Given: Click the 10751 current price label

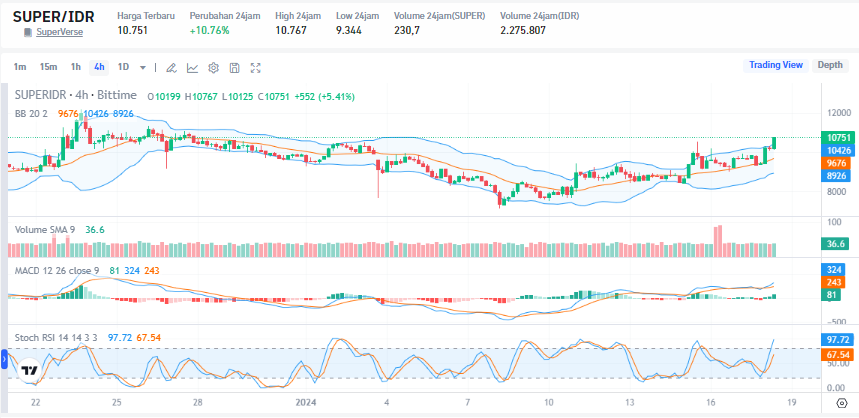Looking at the screenshot, I should (x=838, y=138).
